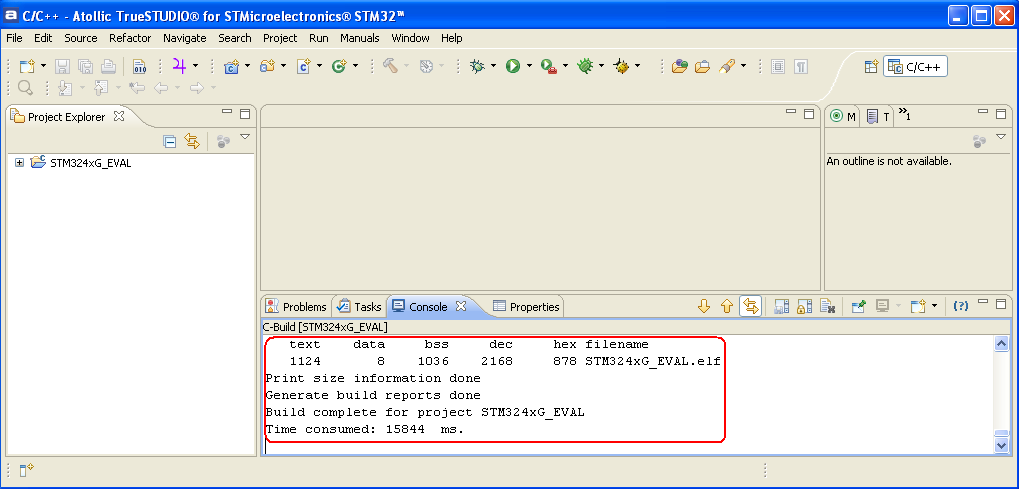
Task: Click the magnifier search icon in second toolbar row
Action: [x=25, y=87]
